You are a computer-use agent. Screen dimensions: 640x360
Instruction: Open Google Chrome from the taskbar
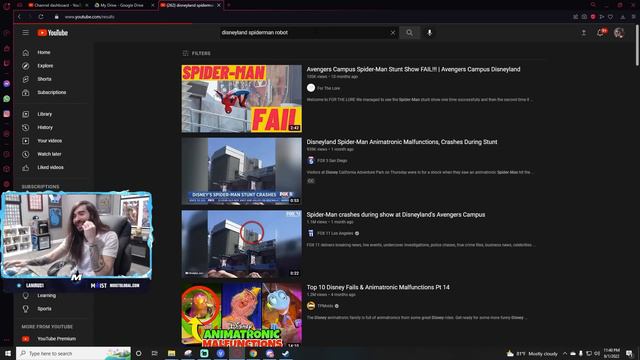pyautogui.click(x=253, y=353)
